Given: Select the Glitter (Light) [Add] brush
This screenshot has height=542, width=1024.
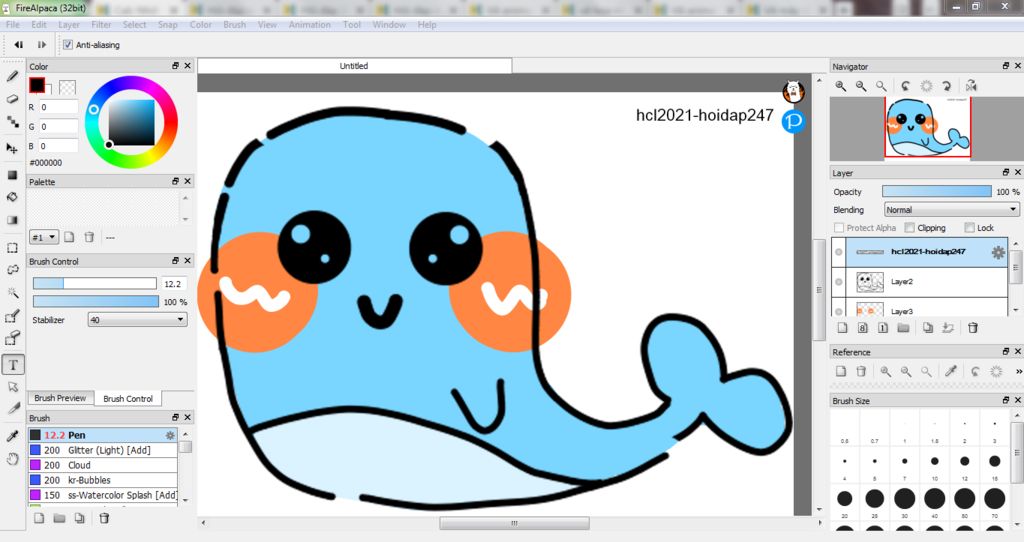Looking at the screenshot, I should [x=103, y=451].
